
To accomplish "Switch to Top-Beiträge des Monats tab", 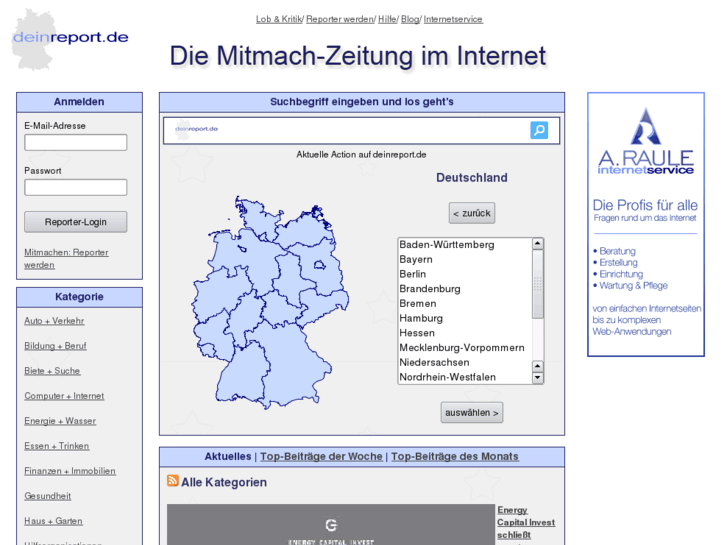I will point(455,456).
